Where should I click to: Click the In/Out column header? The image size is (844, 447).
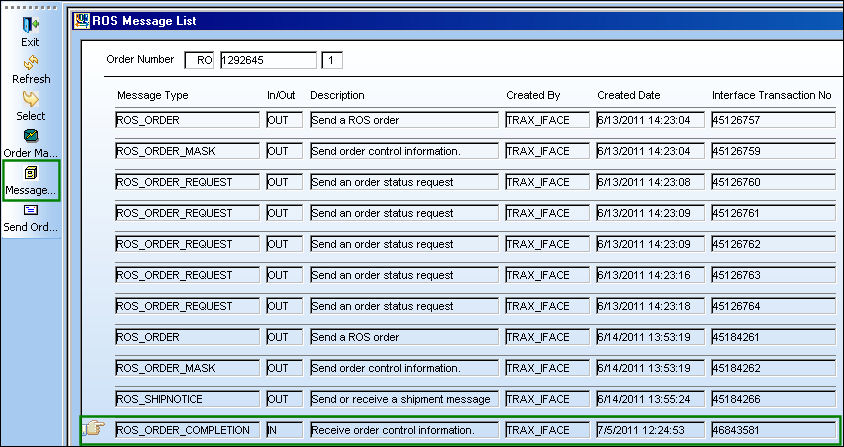coord(281,95)
